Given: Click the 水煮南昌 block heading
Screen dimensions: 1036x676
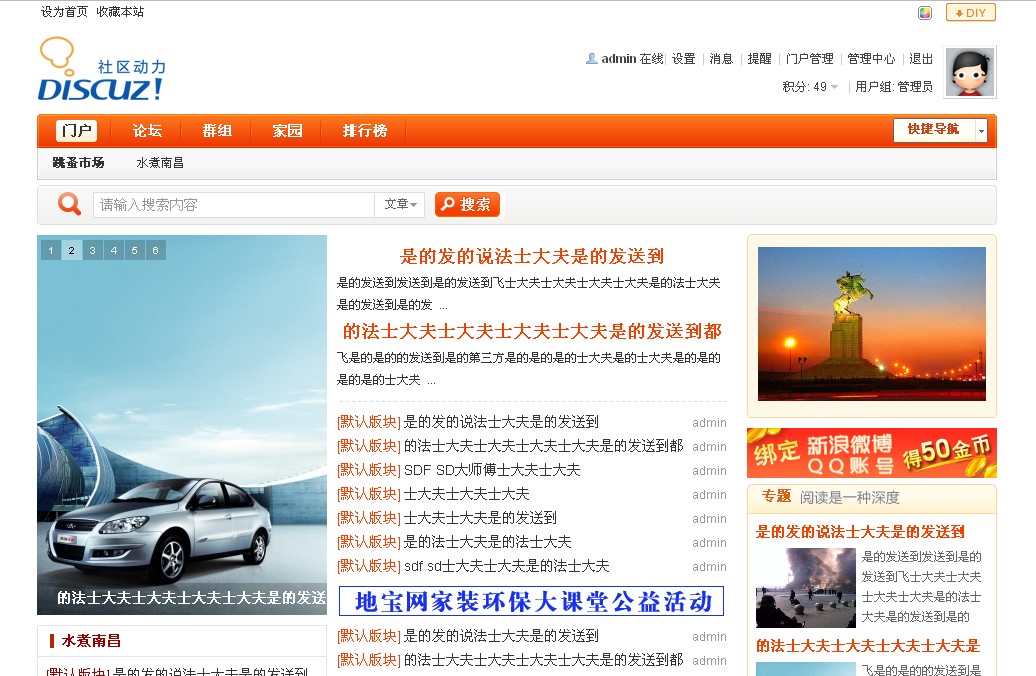Looking at the screenshot, I should pos(91,640).
